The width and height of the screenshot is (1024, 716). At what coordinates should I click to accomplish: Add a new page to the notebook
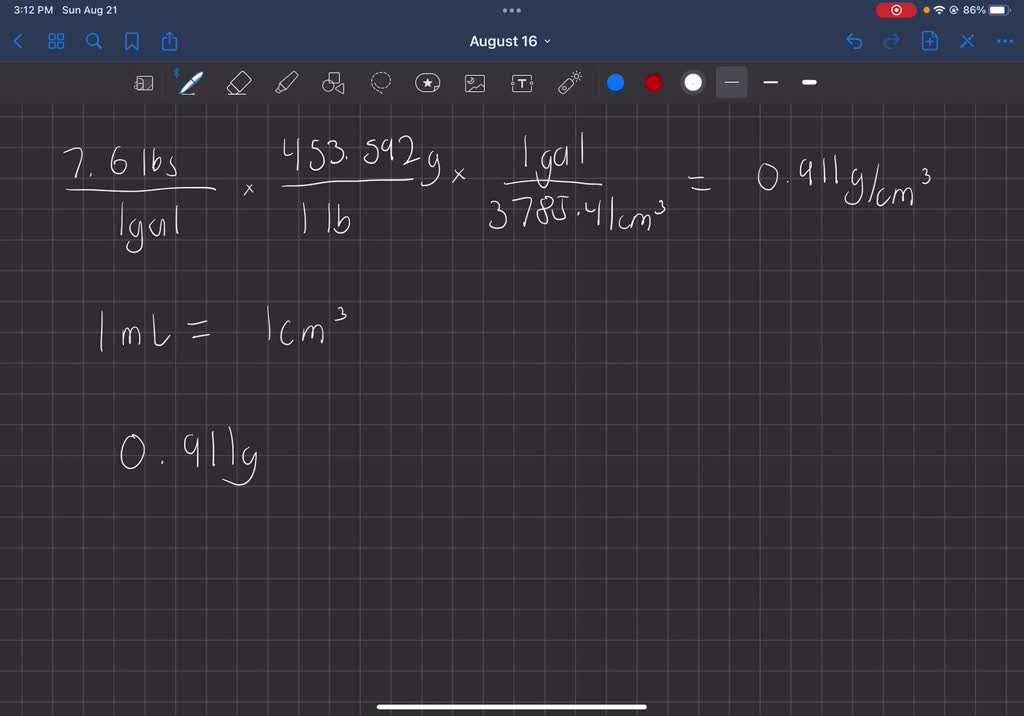coord(929,41)
